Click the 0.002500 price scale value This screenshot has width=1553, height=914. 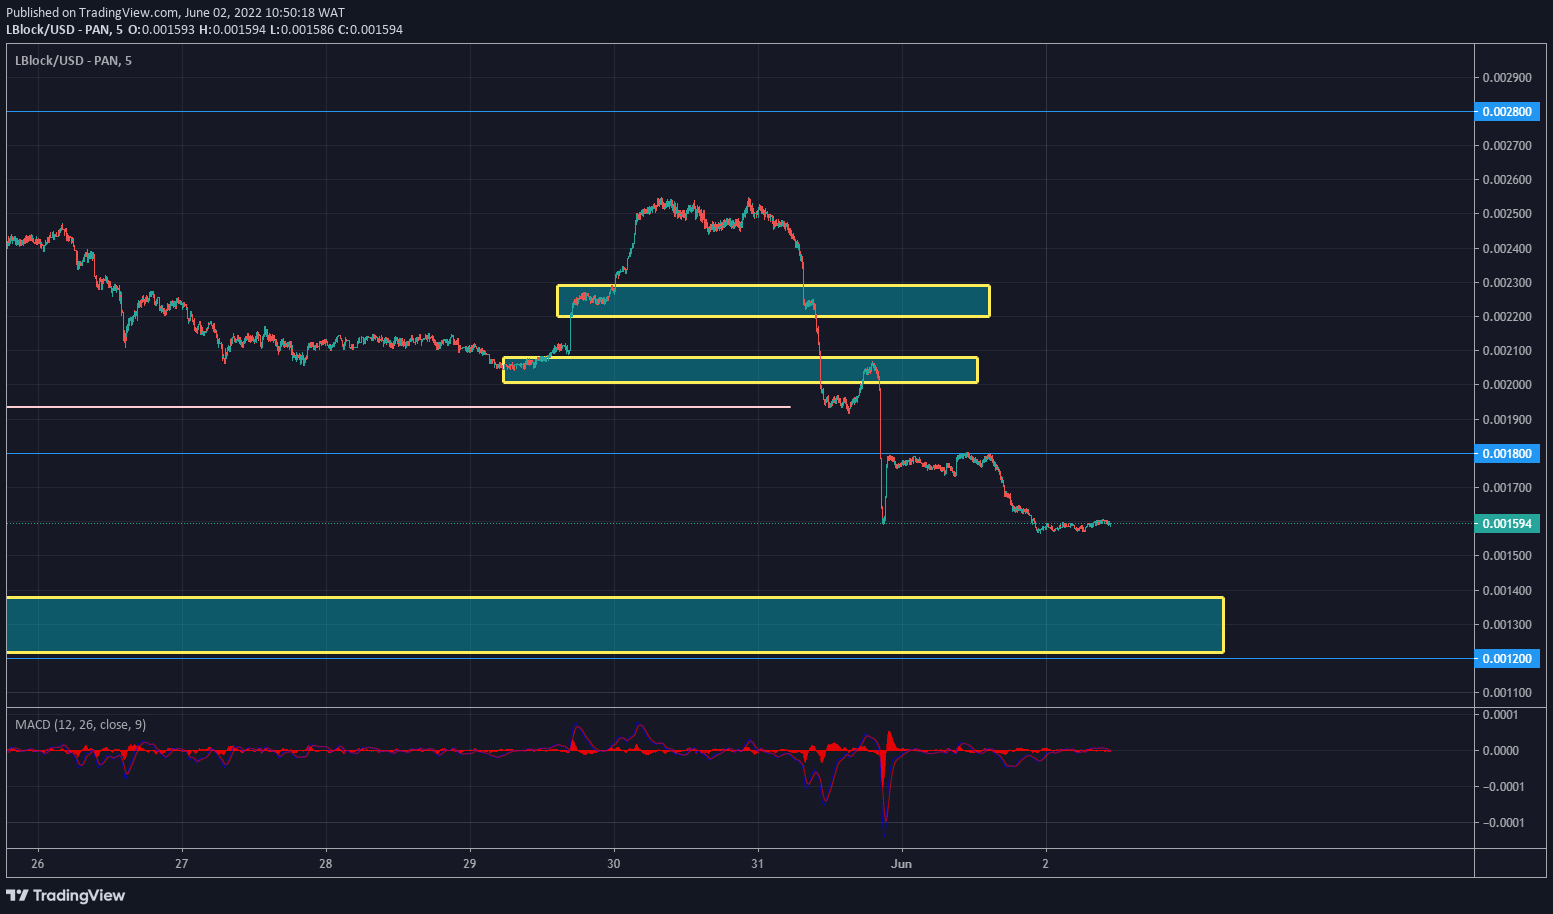(x=1507, y=214)
